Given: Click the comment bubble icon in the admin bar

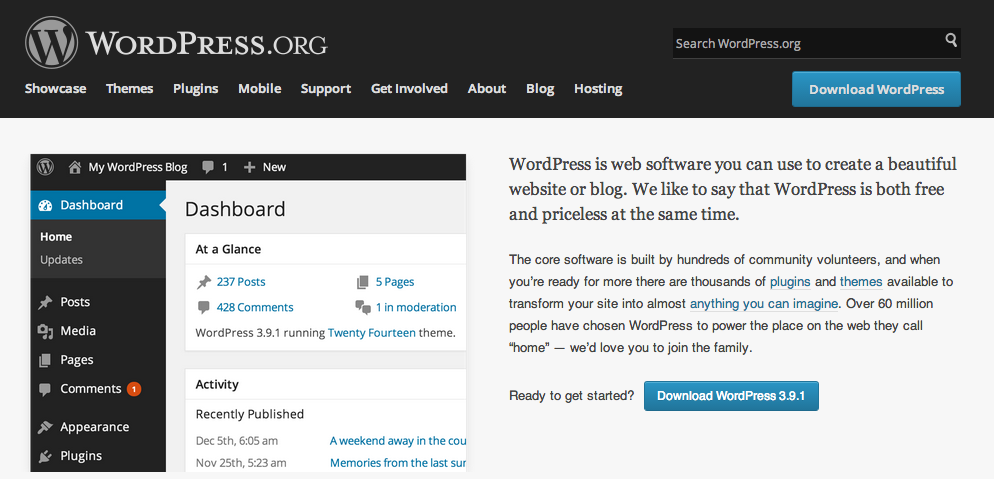Looking at the screenshot, I should tap(208, 167).
